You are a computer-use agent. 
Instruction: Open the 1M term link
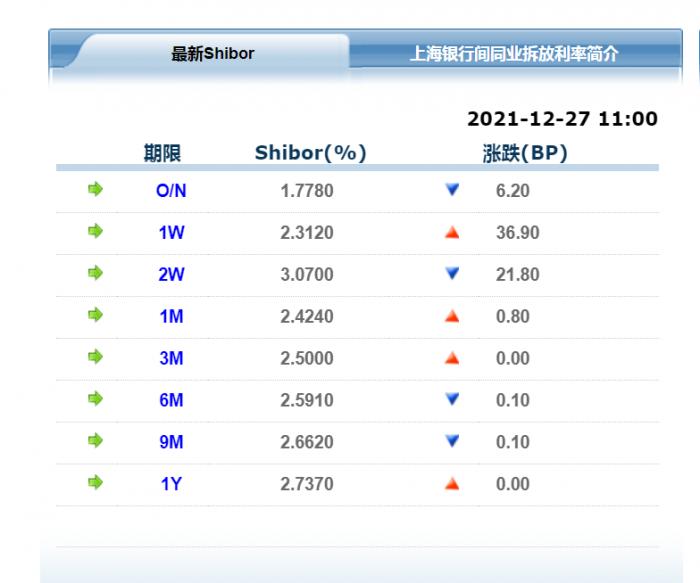click(171, 316)
